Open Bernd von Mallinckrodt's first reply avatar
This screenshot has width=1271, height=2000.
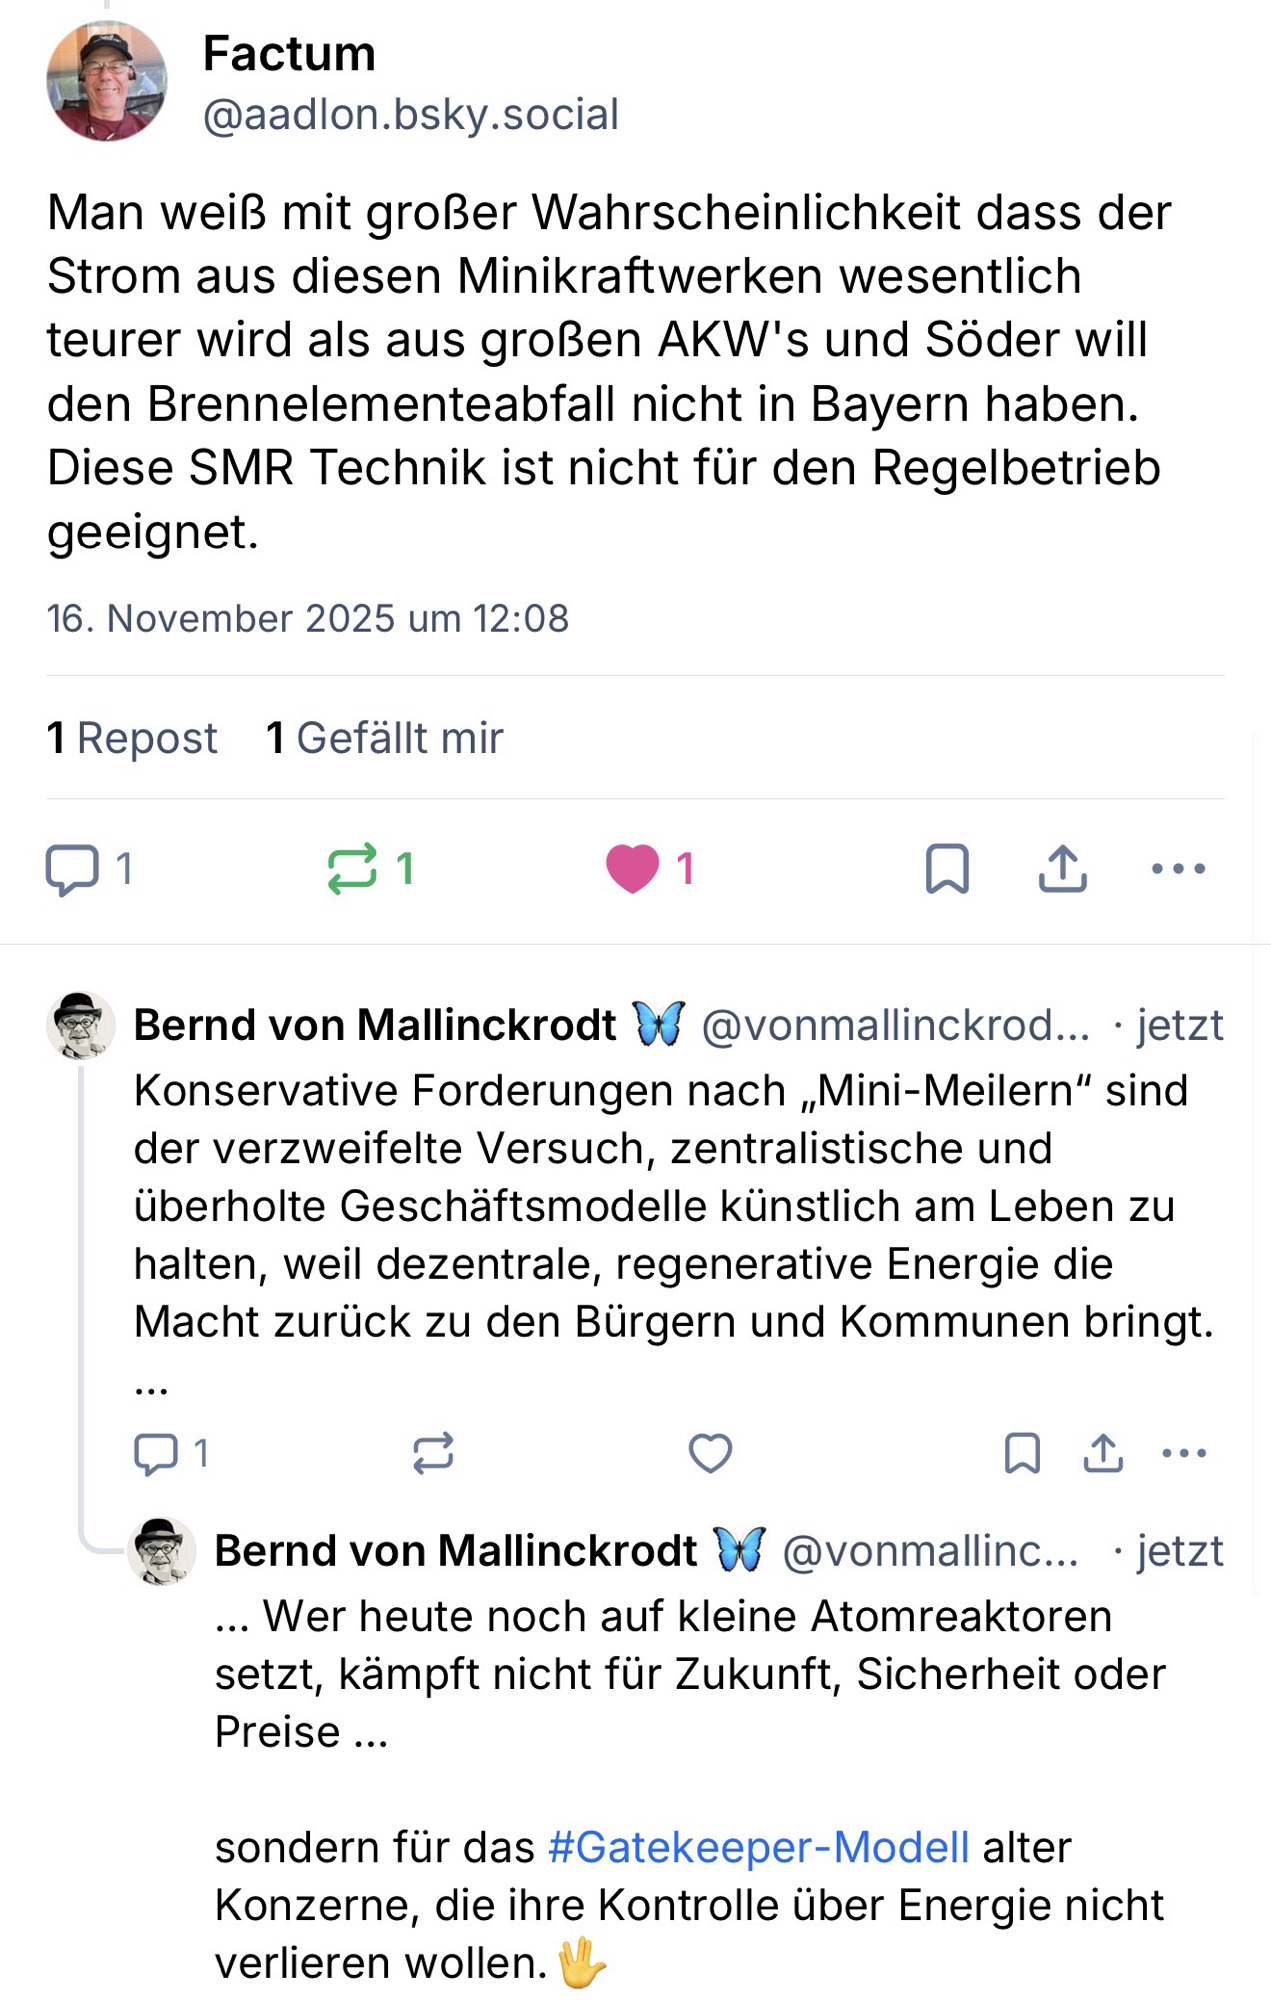click(x=81, y=1025)
